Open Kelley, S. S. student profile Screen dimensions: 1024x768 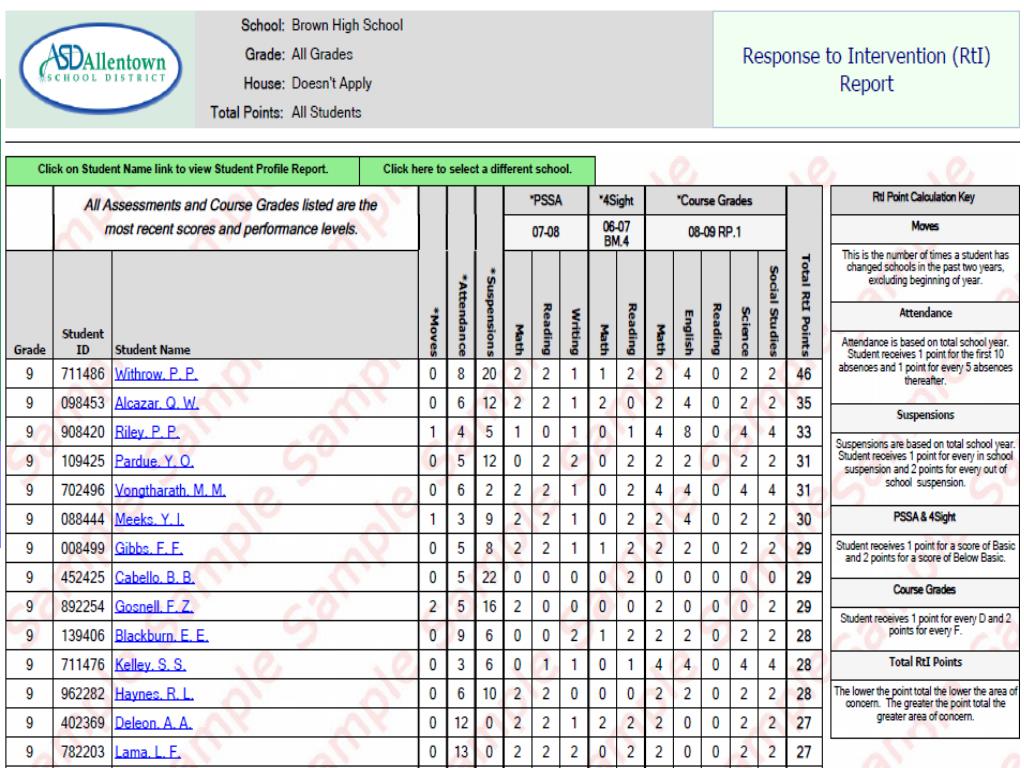pyautogui.click(x=150, y=665)
